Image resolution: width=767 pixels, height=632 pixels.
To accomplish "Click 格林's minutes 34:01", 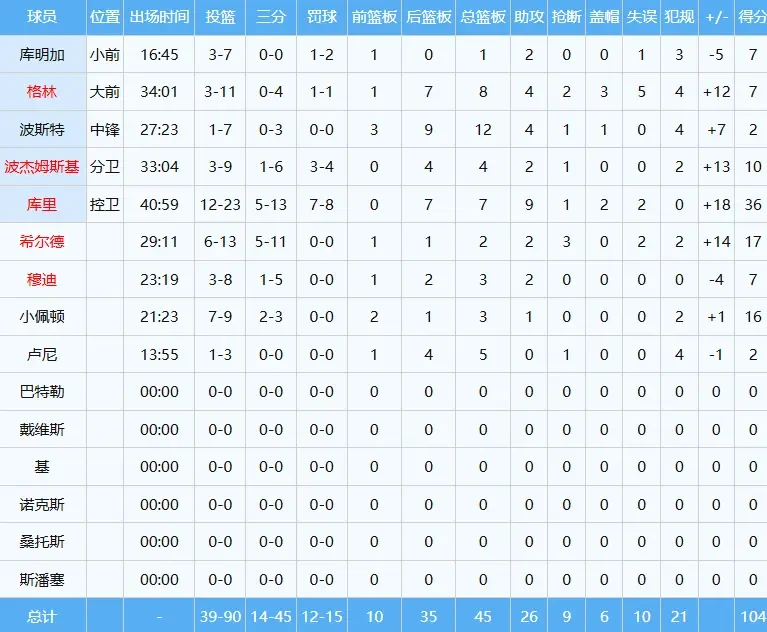I will [159, 92].
